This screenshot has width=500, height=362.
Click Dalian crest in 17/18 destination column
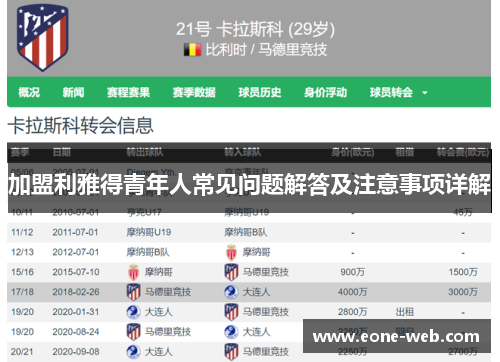coord(231,292)
